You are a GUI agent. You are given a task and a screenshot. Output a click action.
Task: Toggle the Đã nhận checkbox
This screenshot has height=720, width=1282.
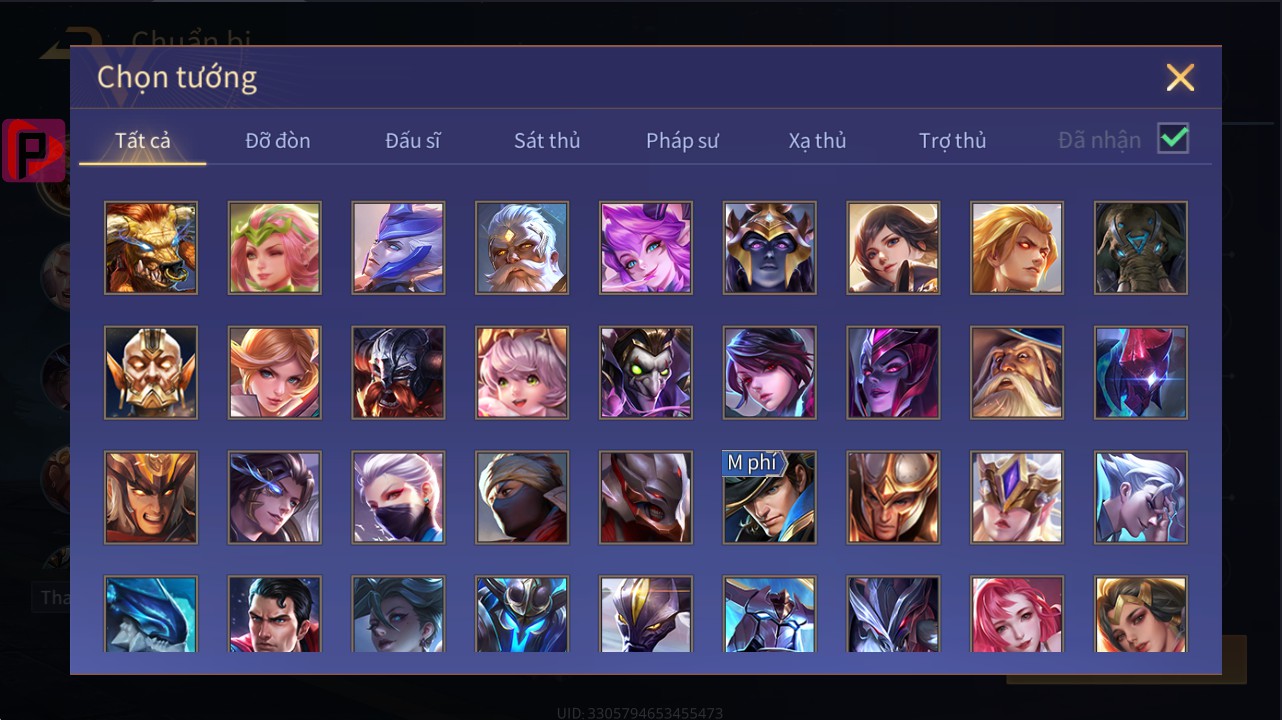pos(1173,139)
